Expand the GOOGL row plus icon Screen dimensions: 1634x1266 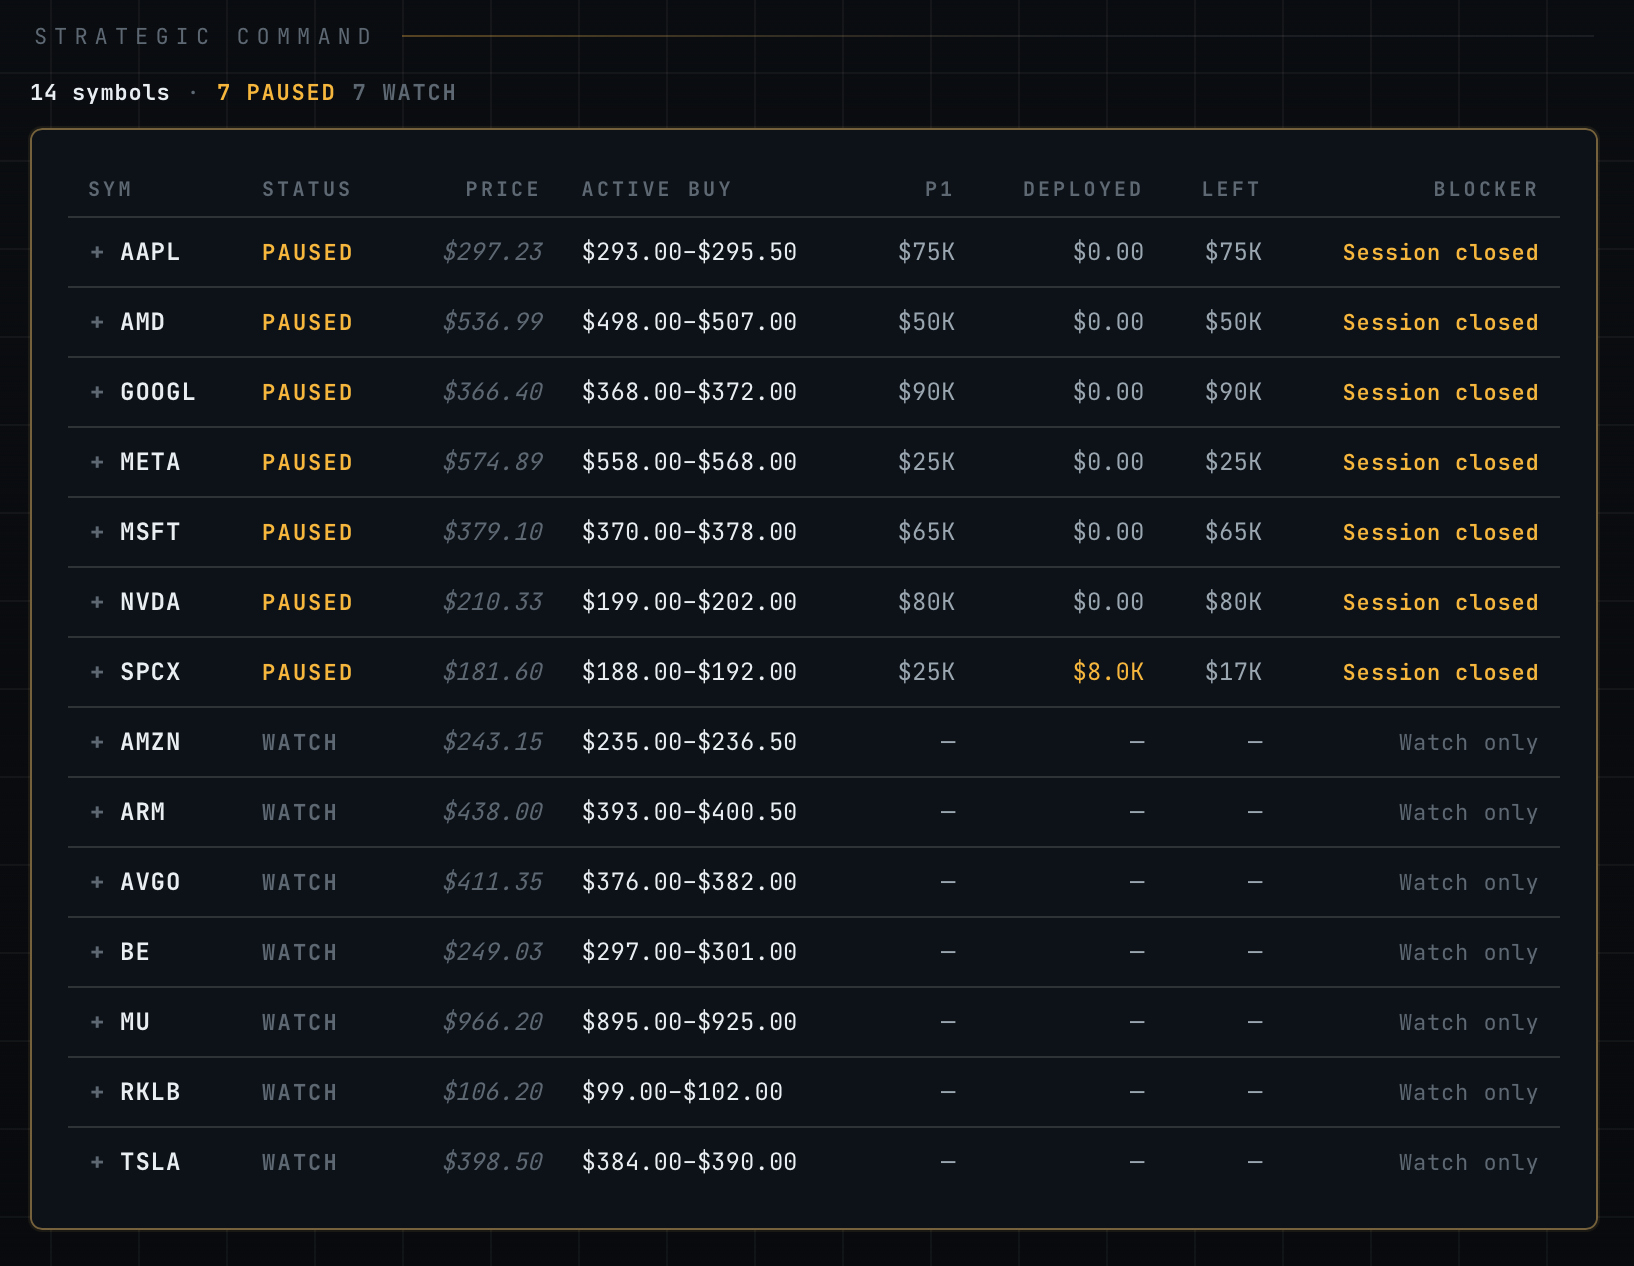click(97, 392)
